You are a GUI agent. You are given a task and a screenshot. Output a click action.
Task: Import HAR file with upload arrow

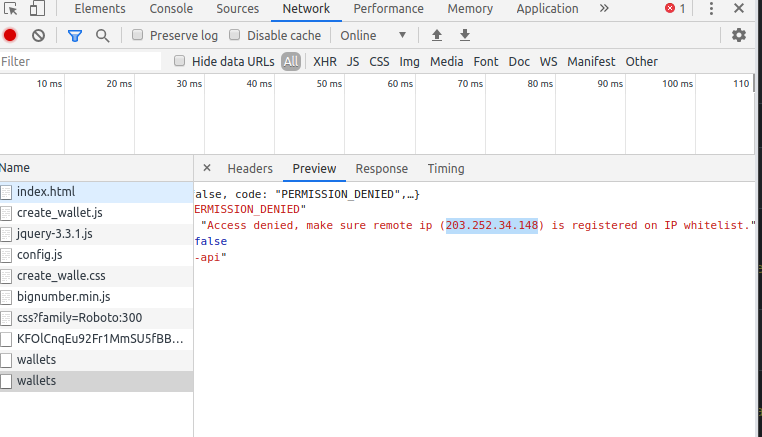[437, 35]
